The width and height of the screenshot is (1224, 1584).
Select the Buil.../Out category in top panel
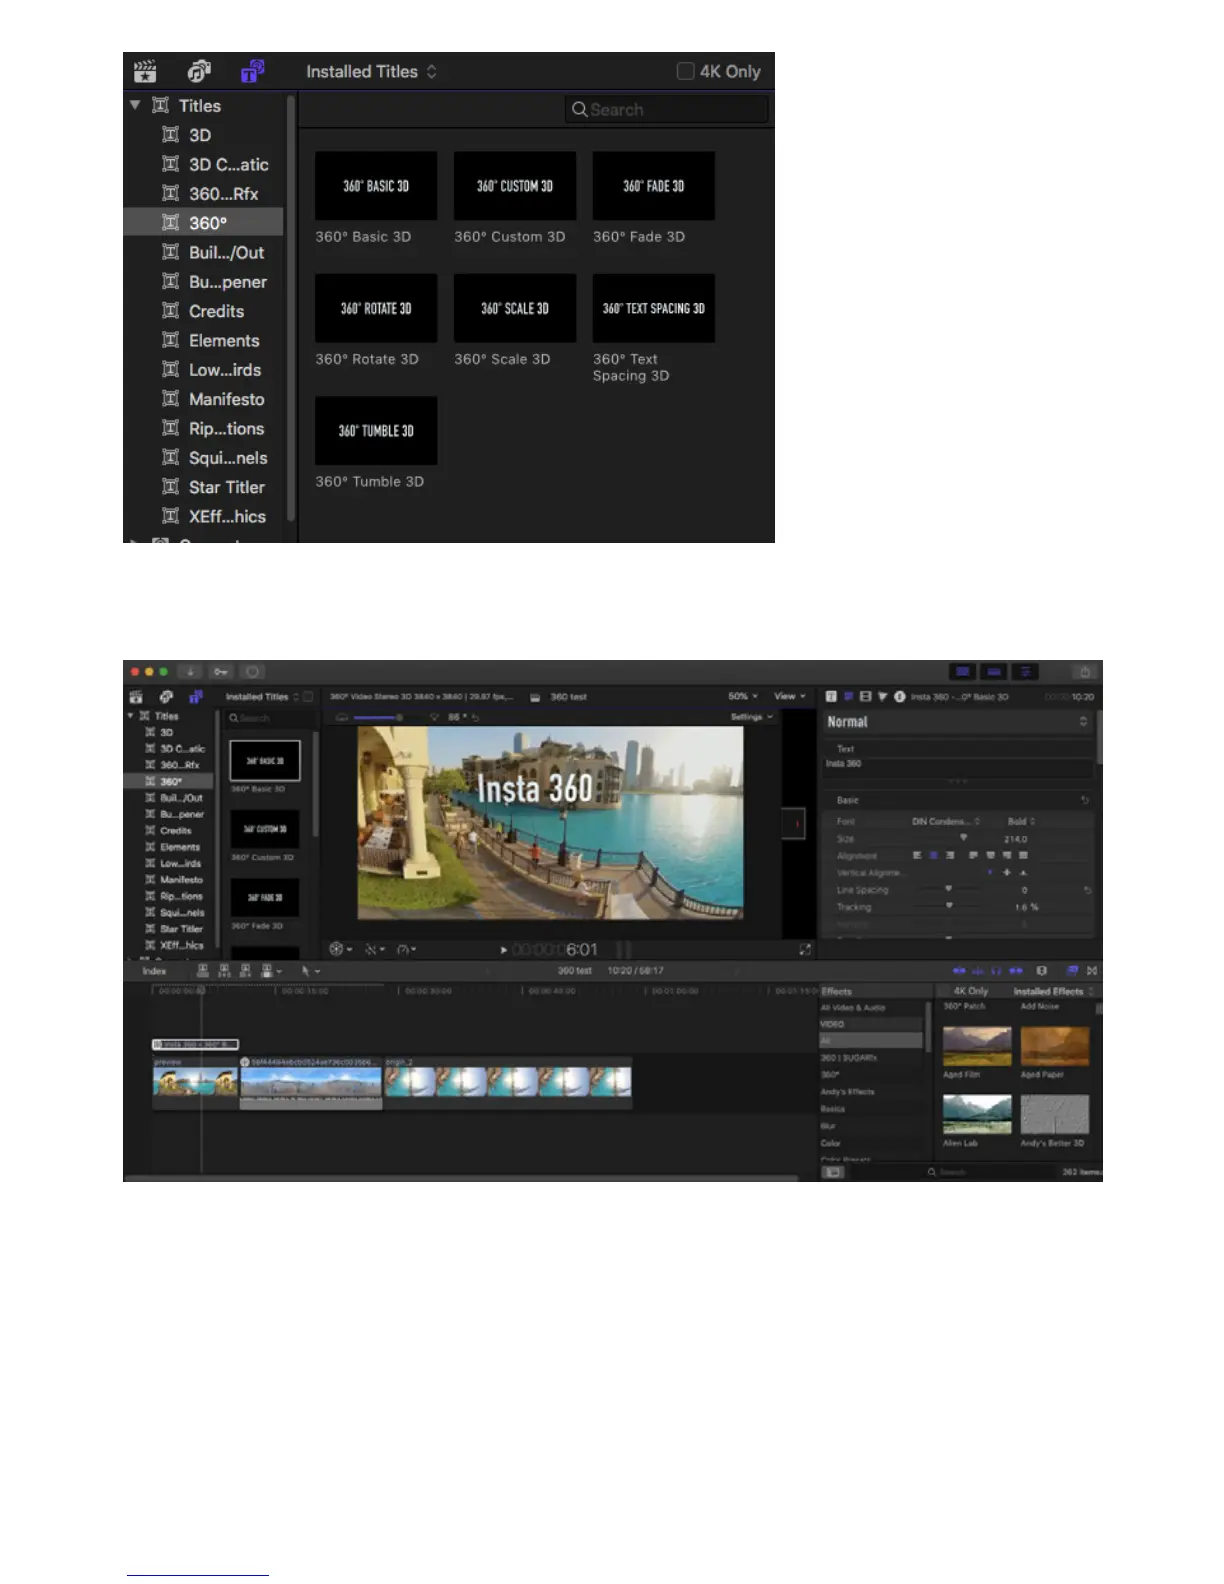203,252
